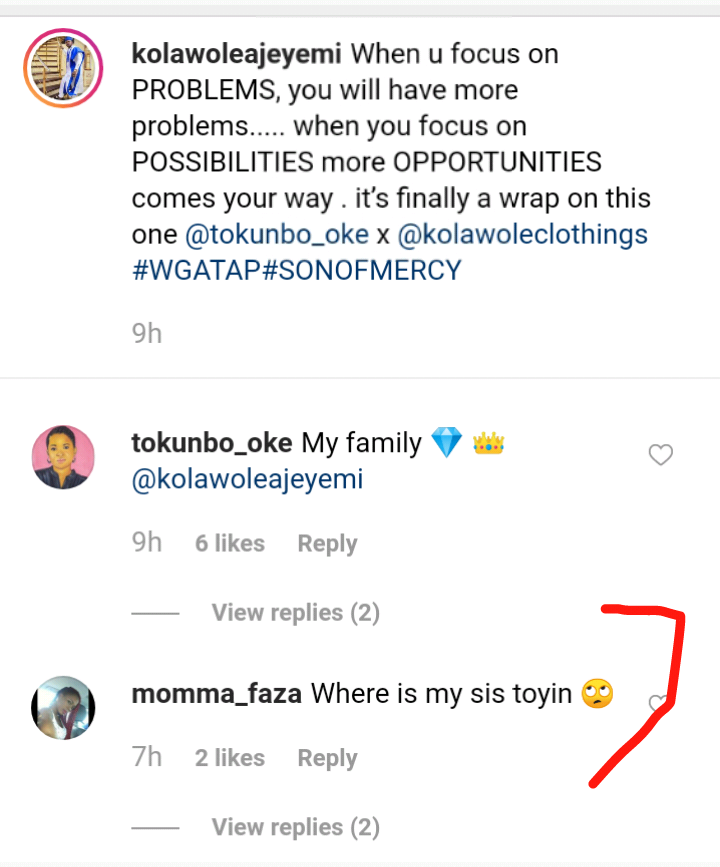Expand replies under tokunbo_oke's comment
This screenshot has height=867, width=720.
(x=295, y=612)
